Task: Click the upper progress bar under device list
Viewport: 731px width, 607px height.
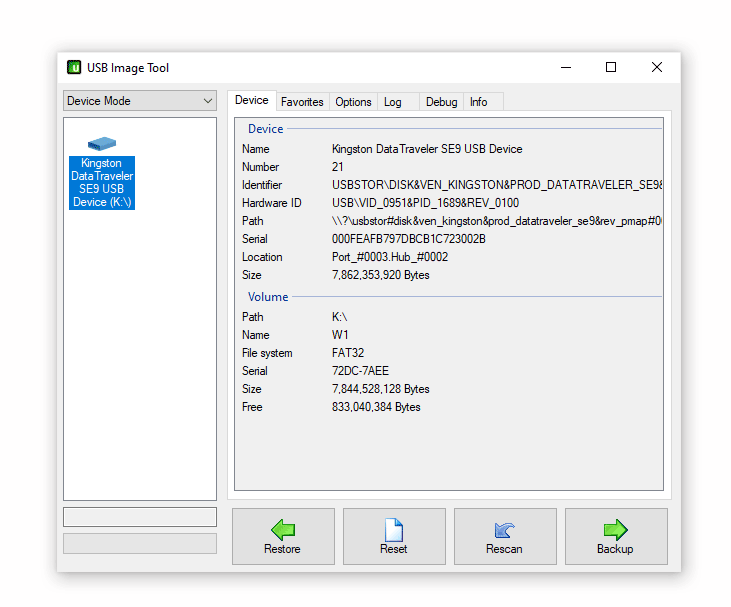Action: pyautogui.click(x=140, y=517)
